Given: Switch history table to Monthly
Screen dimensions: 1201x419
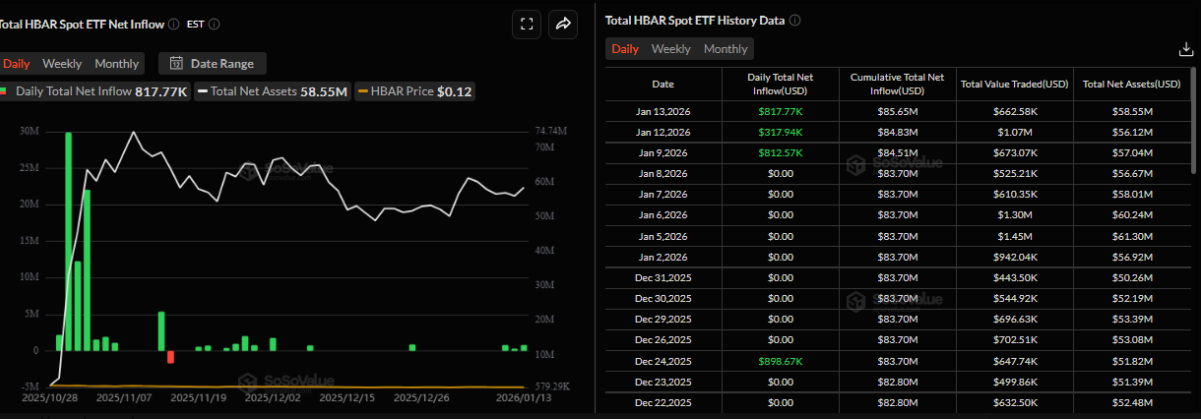Looking at the screenshot, I should coord(725,49).
